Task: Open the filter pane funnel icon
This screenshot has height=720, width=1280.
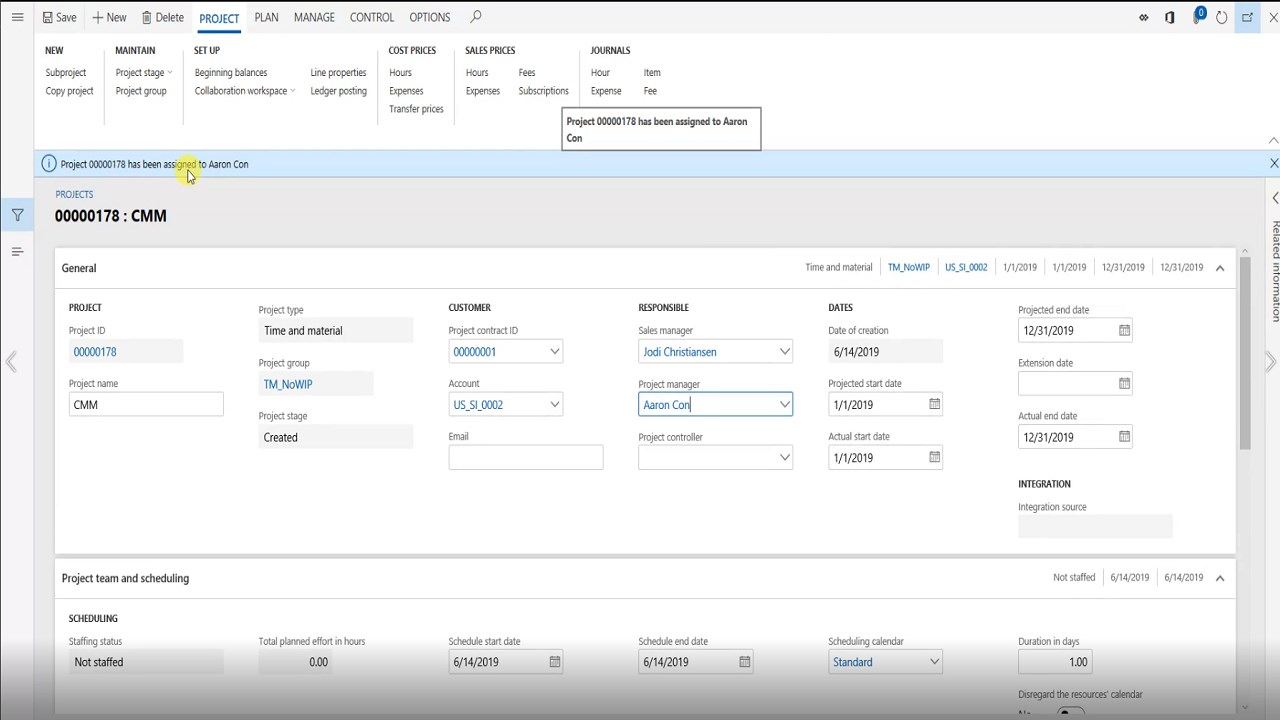Action: 17,215
